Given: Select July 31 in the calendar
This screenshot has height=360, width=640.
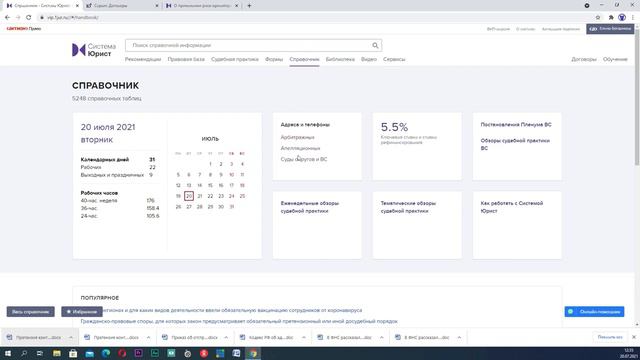Looking at the screenshot, I should click(231, 207).
